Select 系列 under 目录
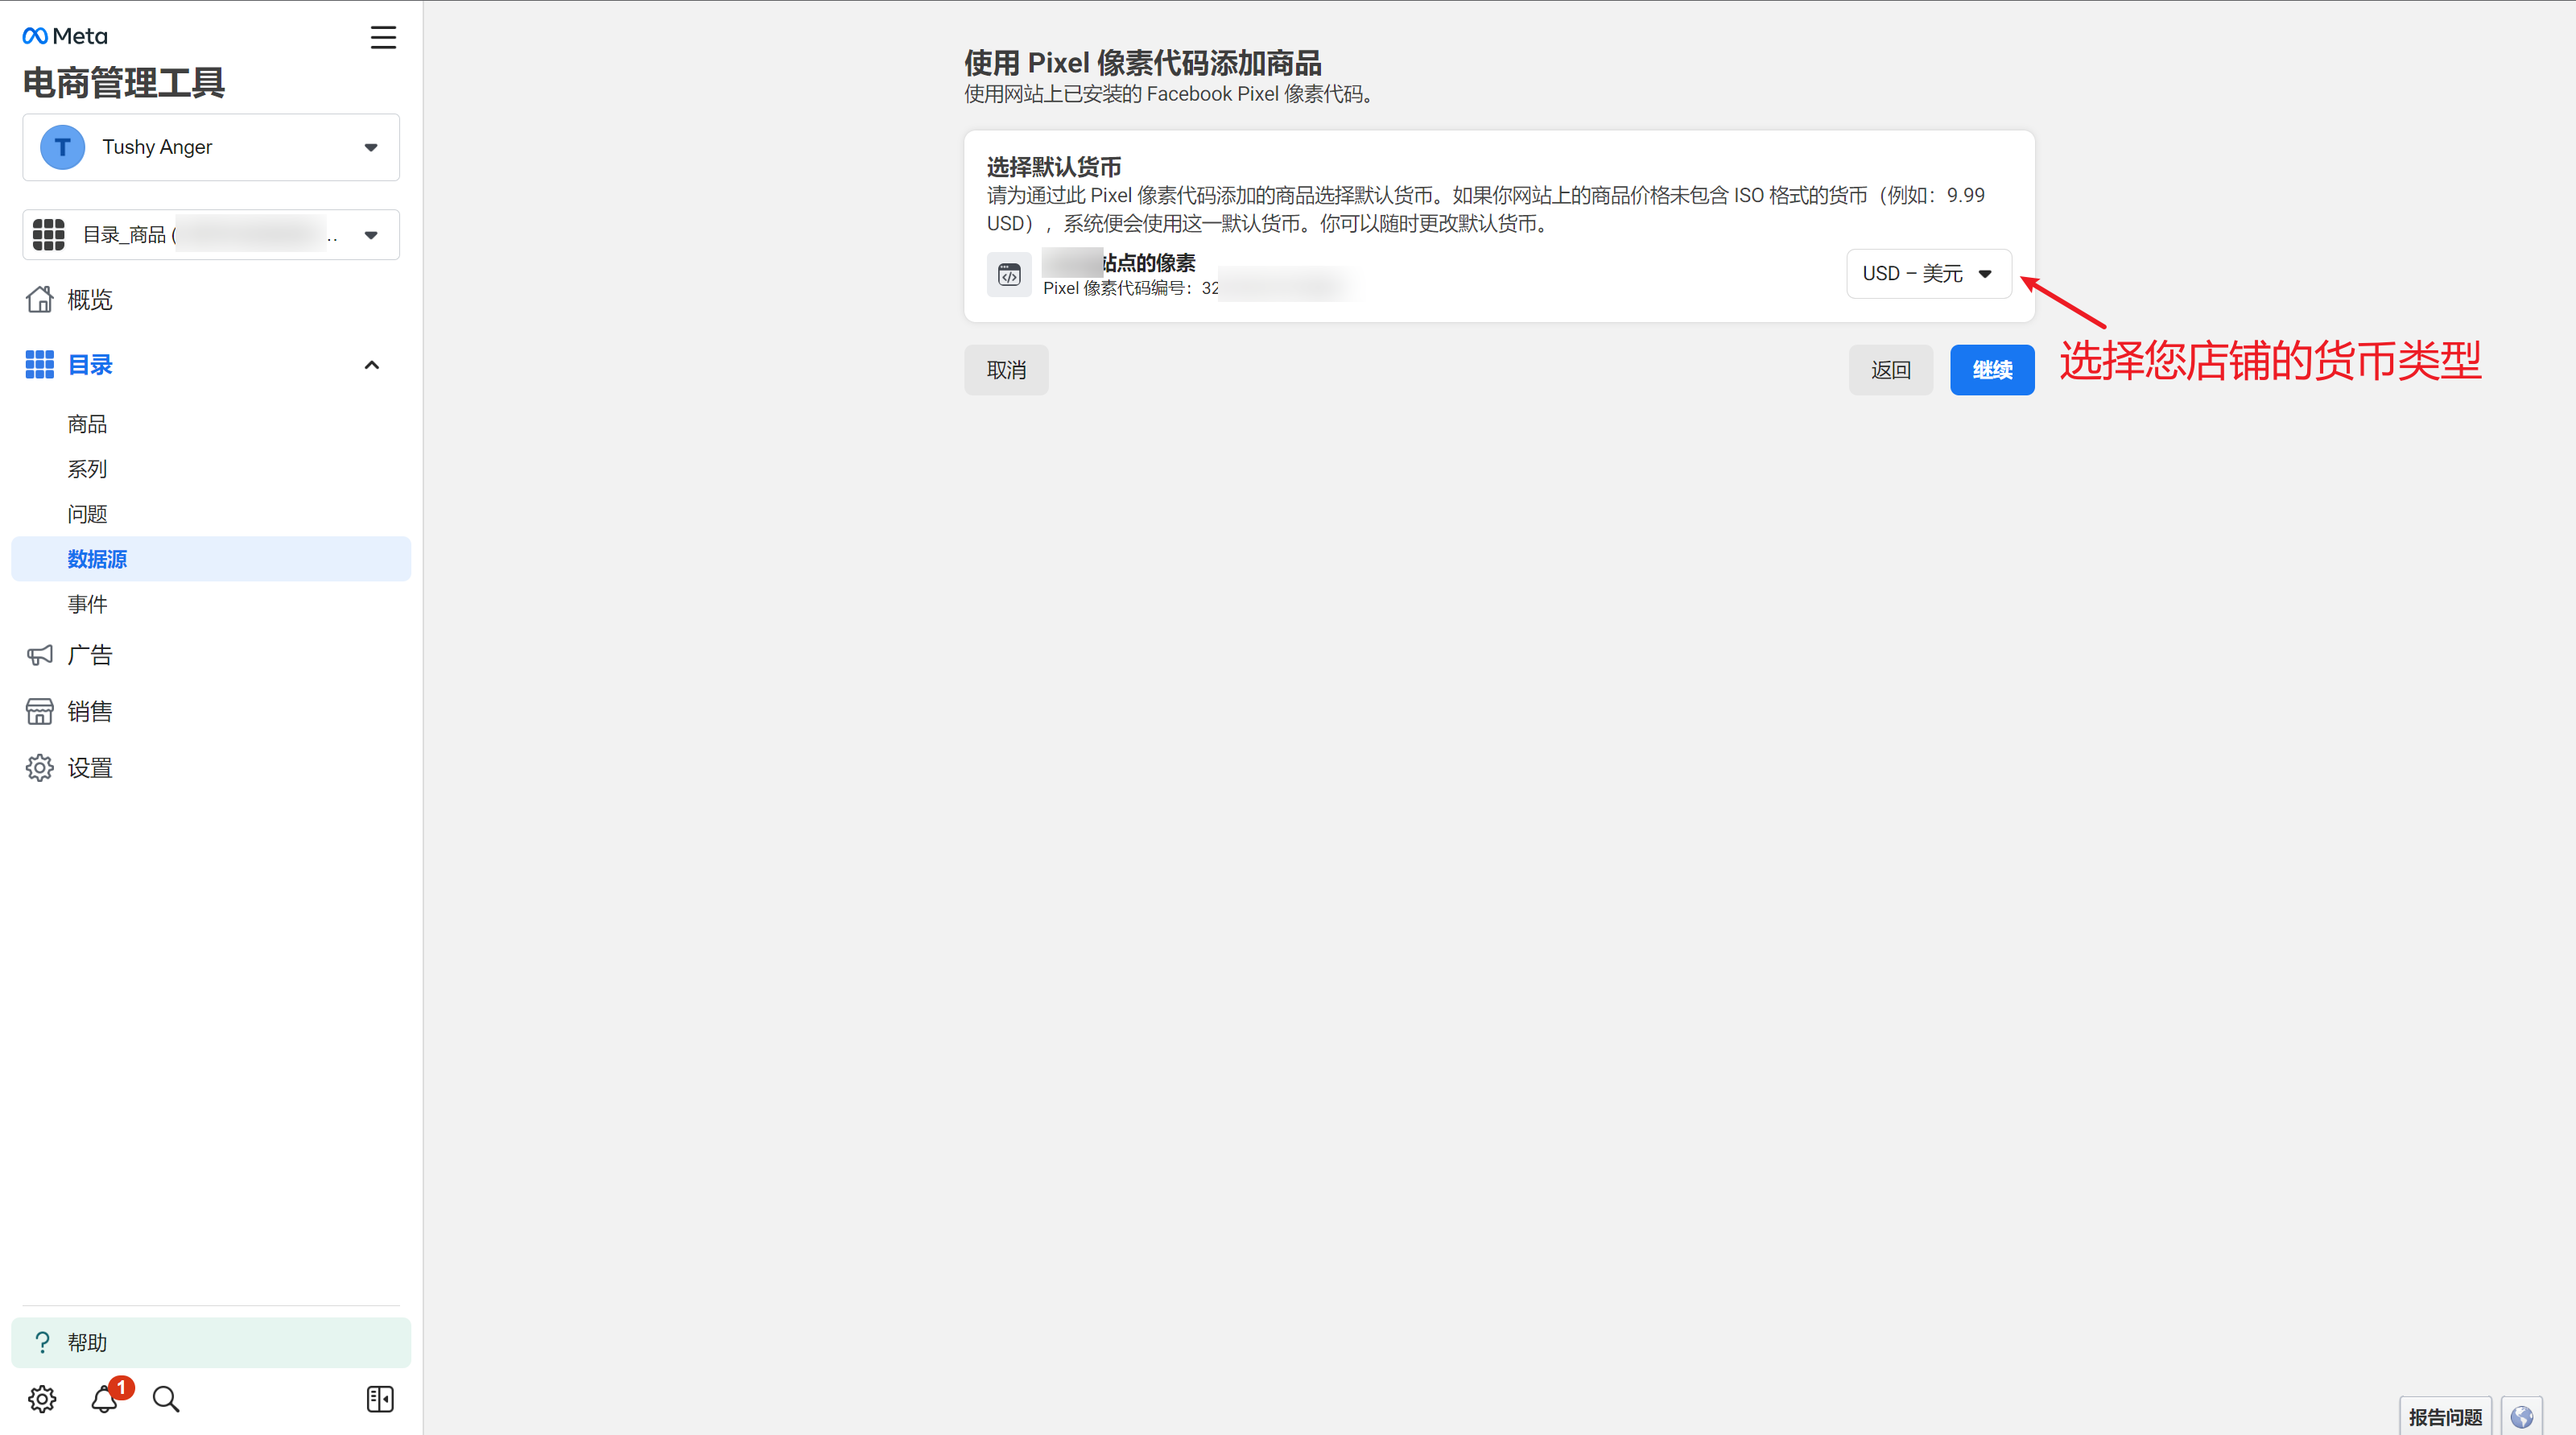Viewport: 2576px width, 1435px height. 87,469
